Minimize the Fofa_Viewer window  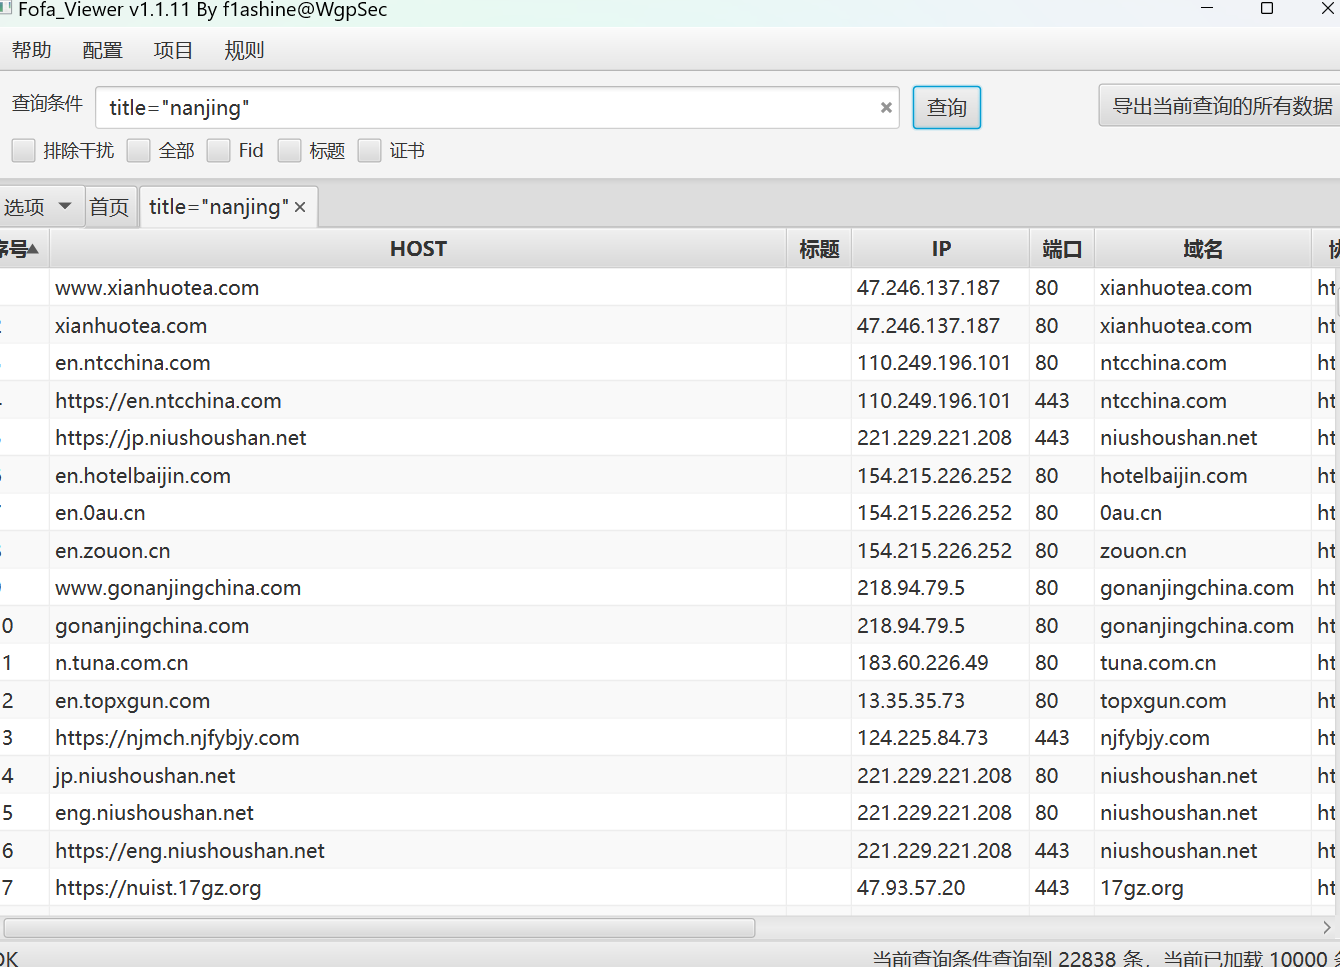point(1207,9)
